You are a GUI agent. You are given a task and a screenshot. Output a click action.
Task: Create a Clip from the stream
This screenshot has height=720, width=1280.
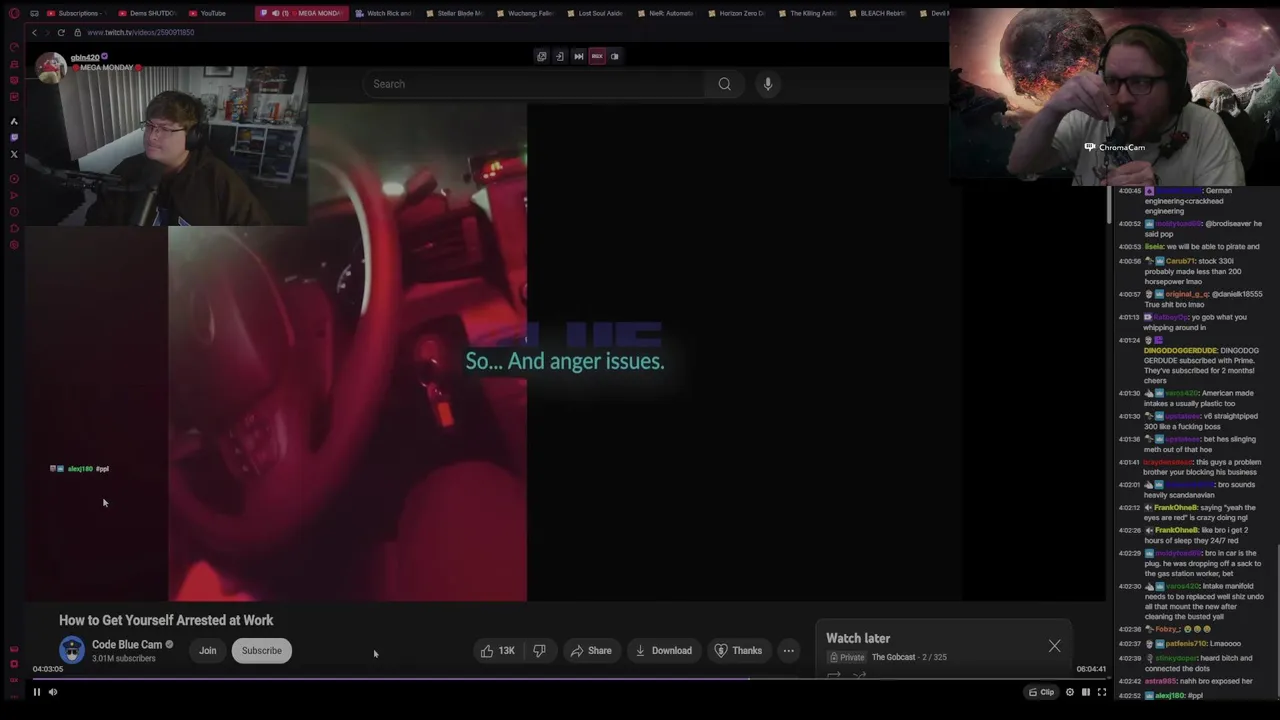[x=1042, y=692]
